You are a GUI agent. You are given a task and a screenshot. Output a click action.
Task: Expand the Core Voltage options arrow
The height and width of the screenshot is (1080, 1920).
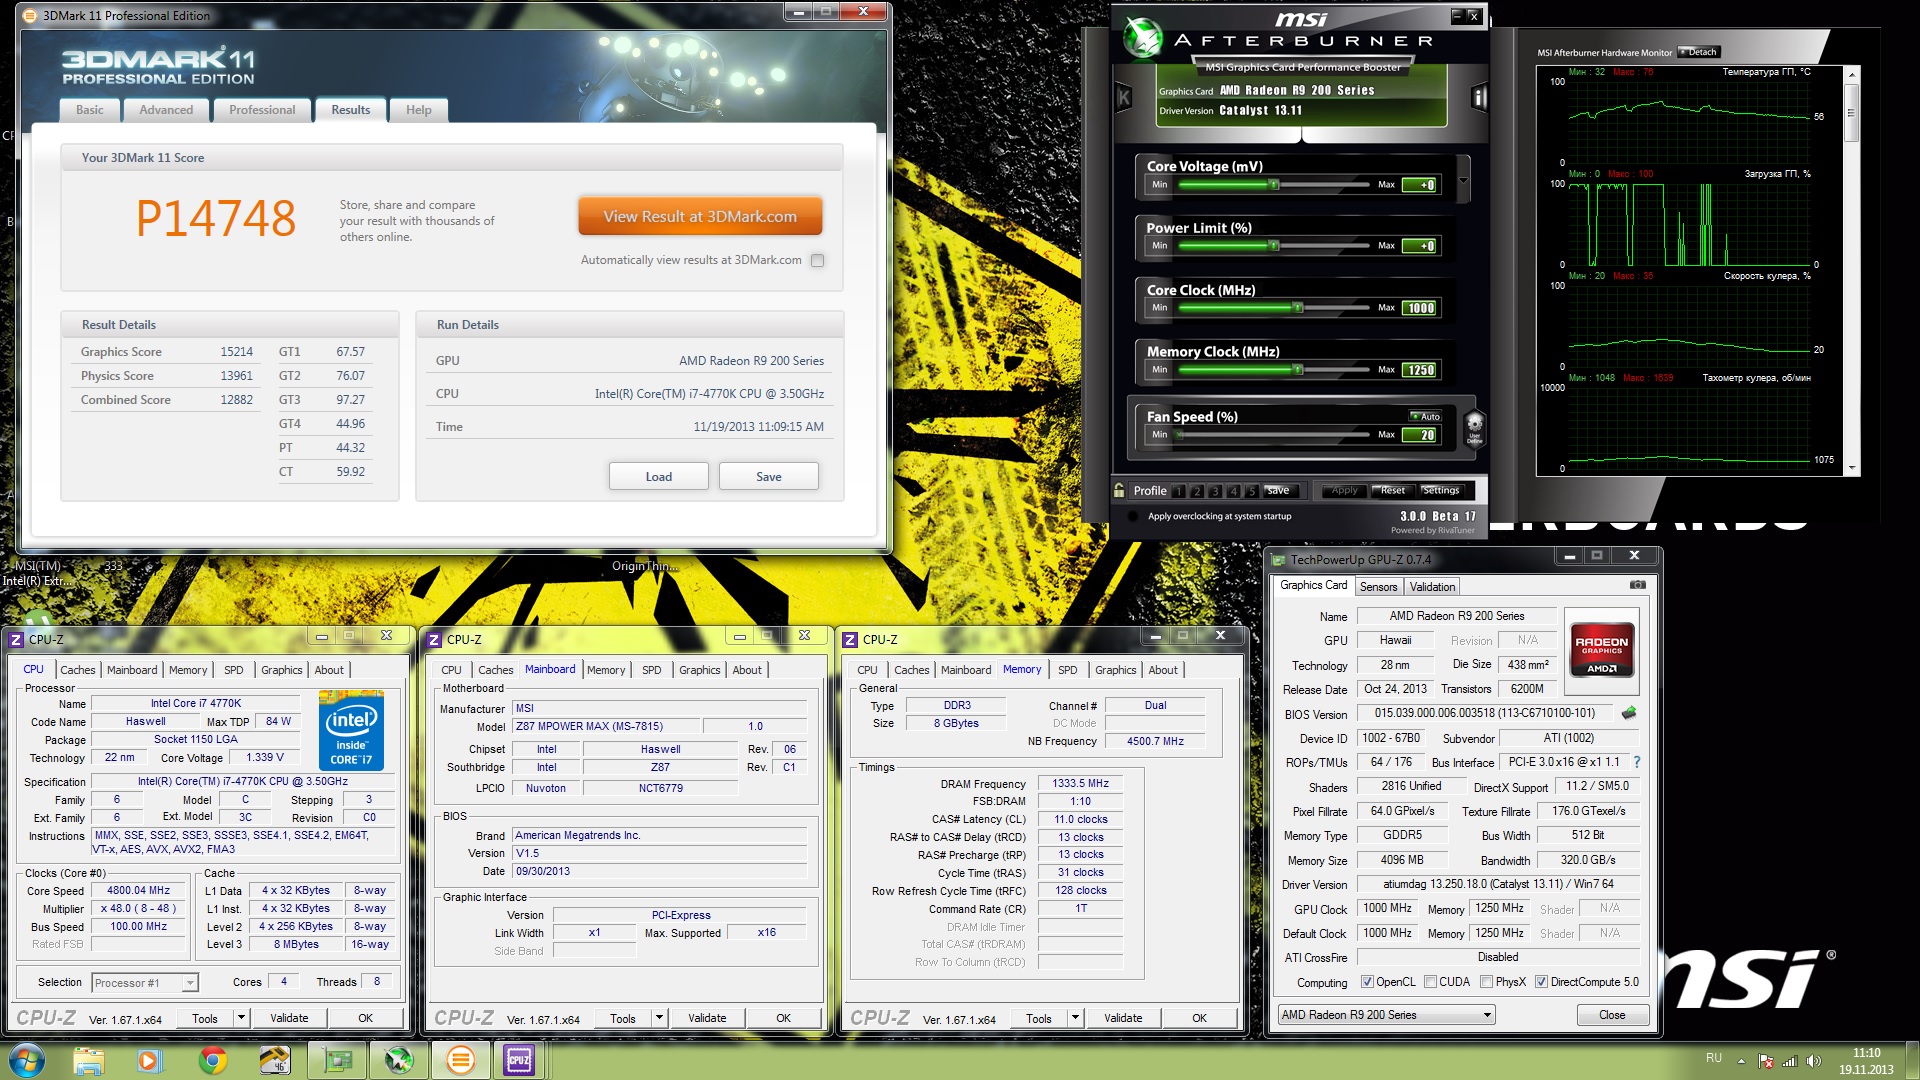click(x=1463, y=181)
